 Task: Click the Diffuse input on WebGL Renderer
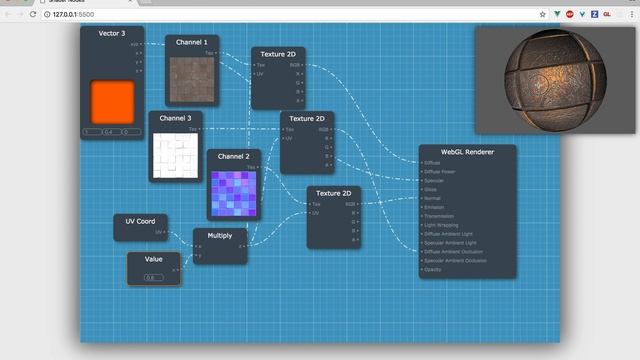(422, 162)
